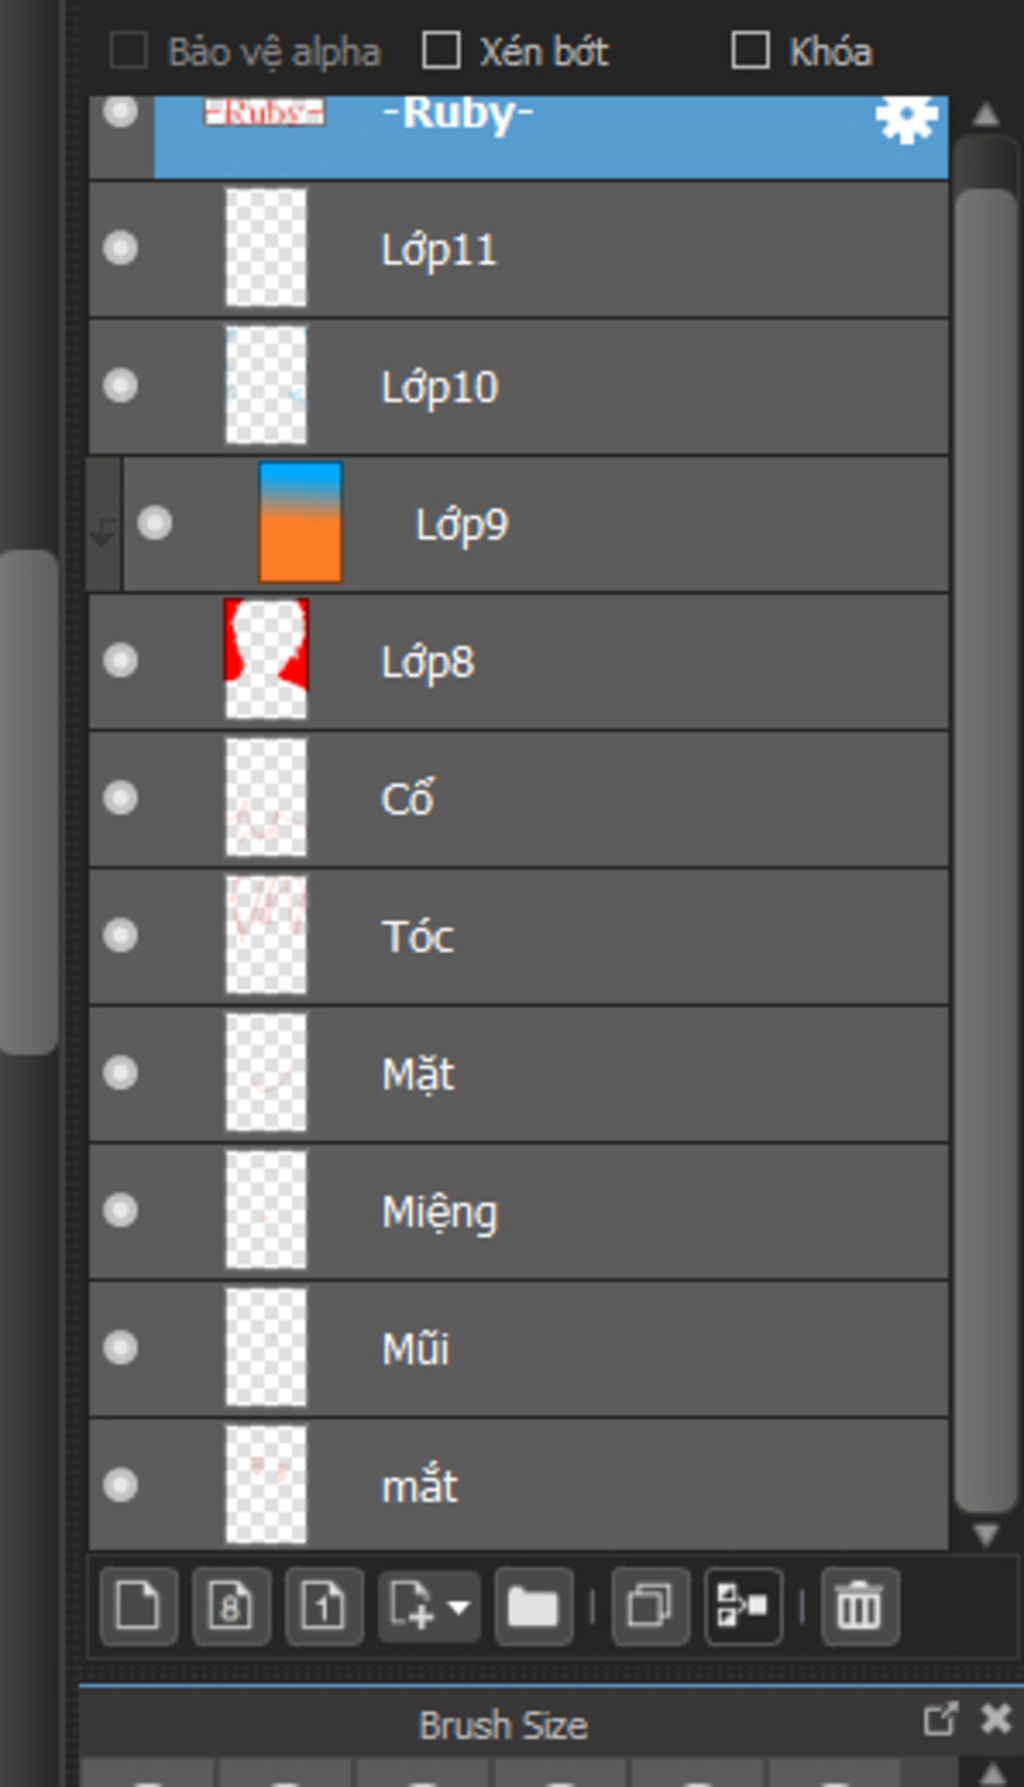Add a new 8-bit layer
This screenshot has height=1787, width=1024.
coord(231,1607)
